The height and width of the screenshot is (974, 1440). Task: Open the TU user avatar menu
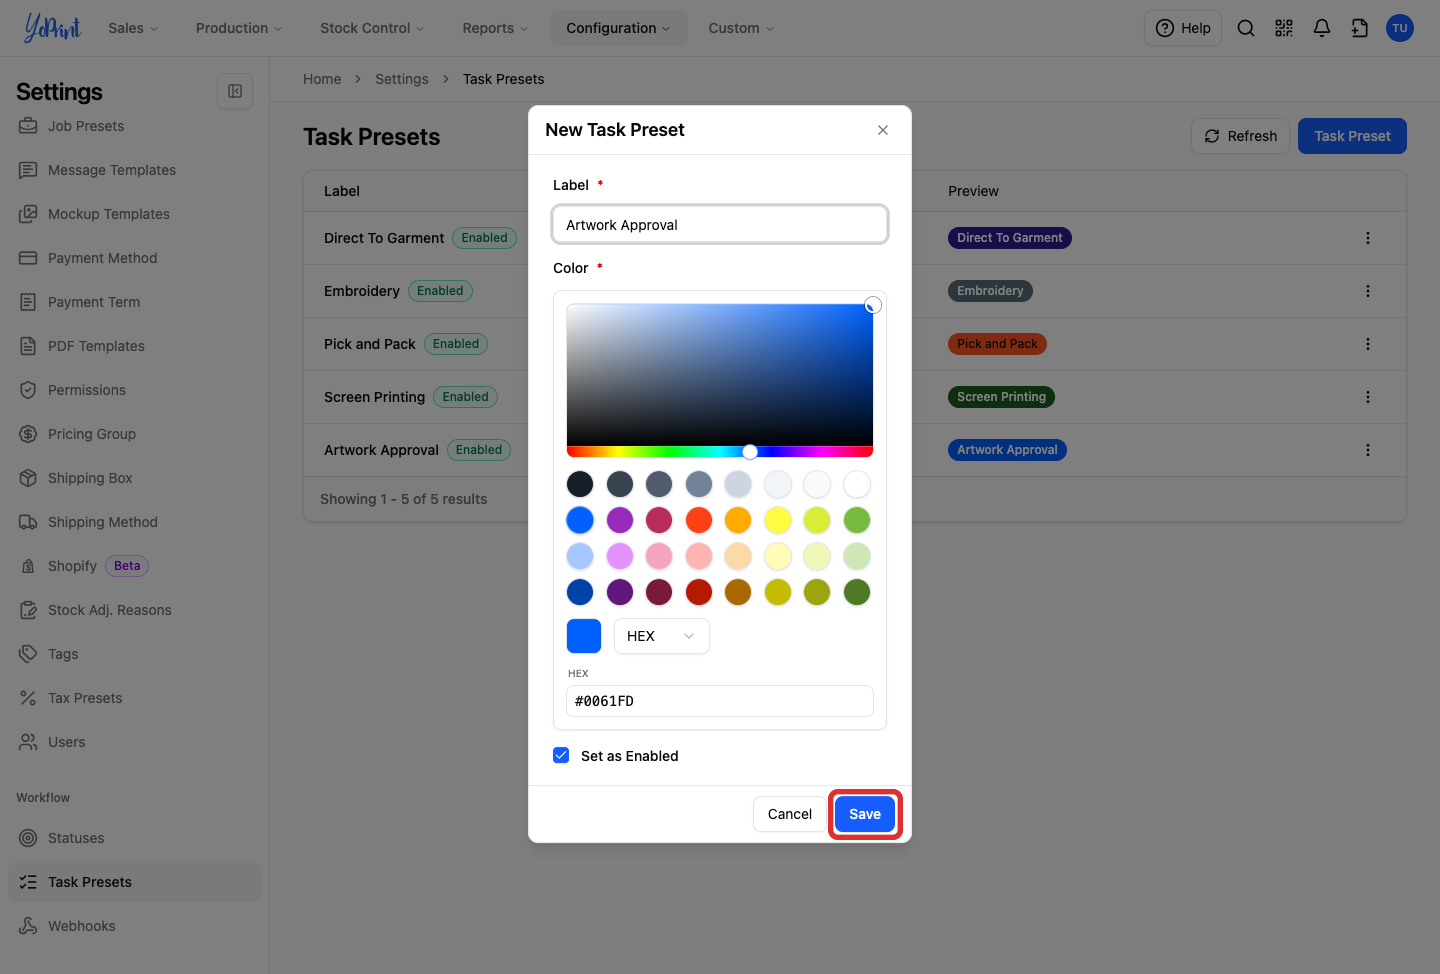pos(1400,28)
